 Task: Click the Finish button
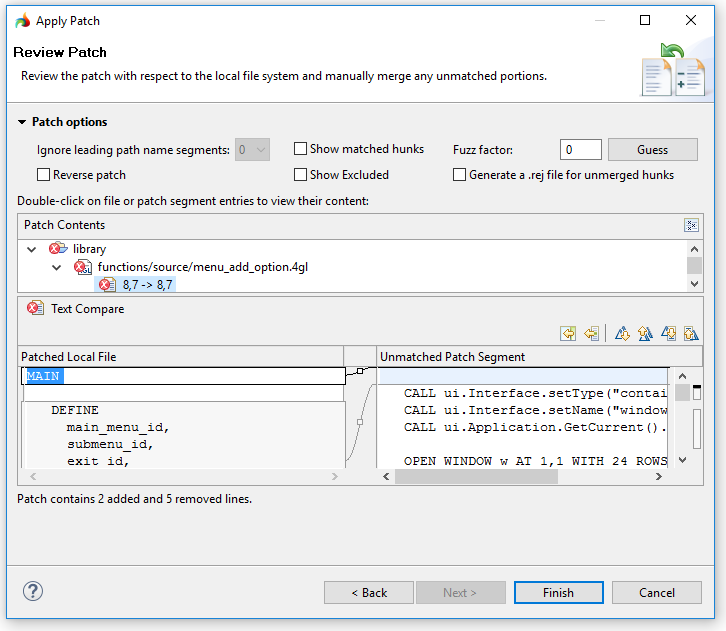558,592
